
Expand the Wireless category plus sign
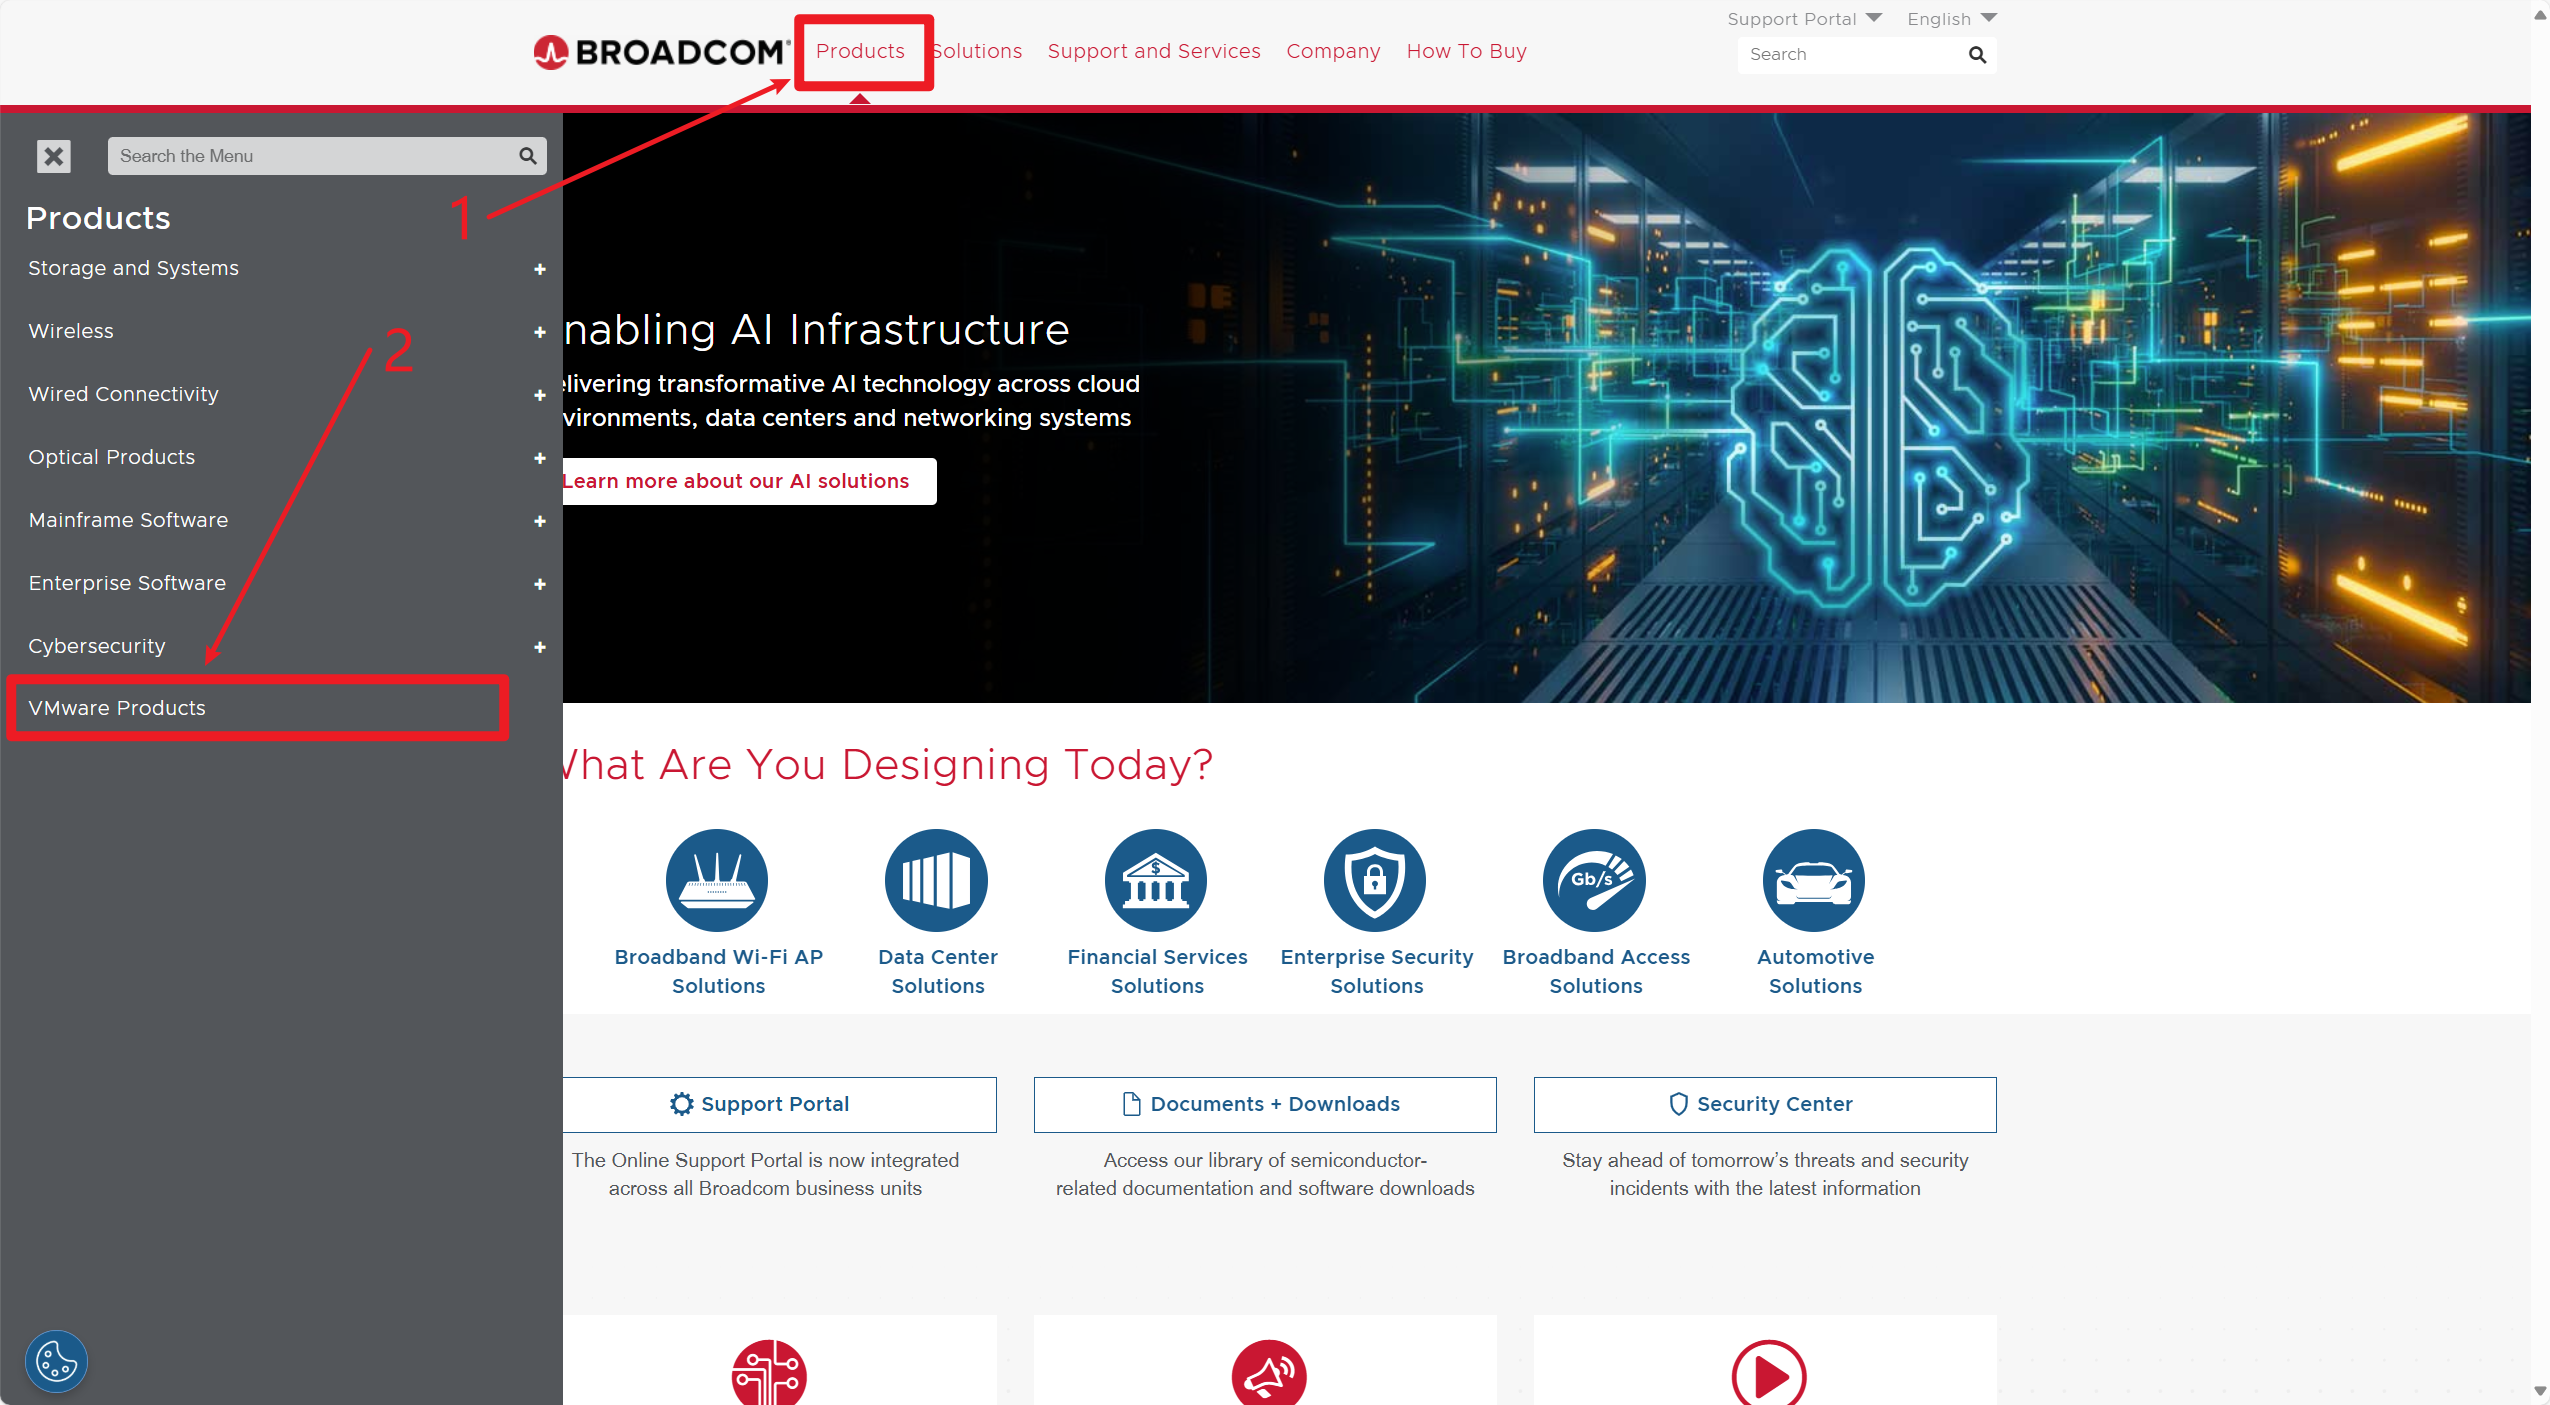540,332
